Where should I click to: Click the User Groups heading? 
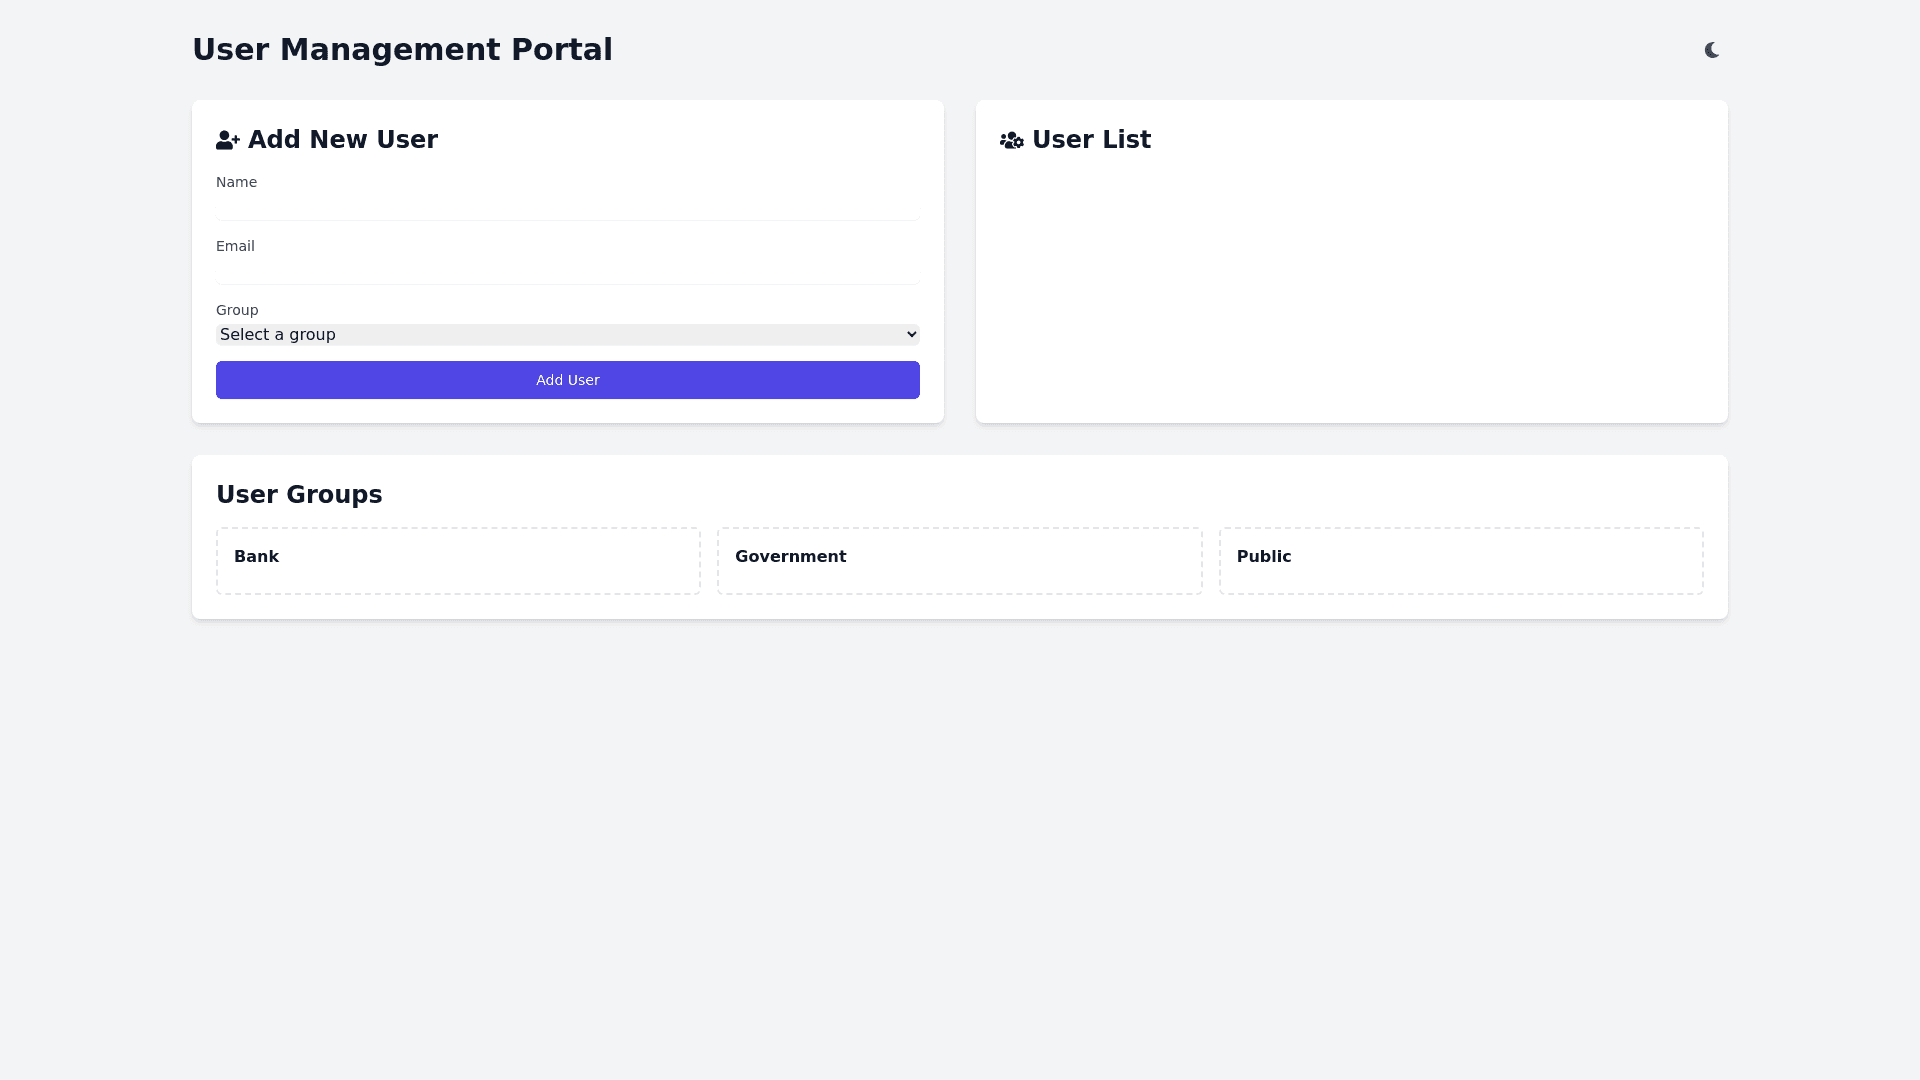299,495
